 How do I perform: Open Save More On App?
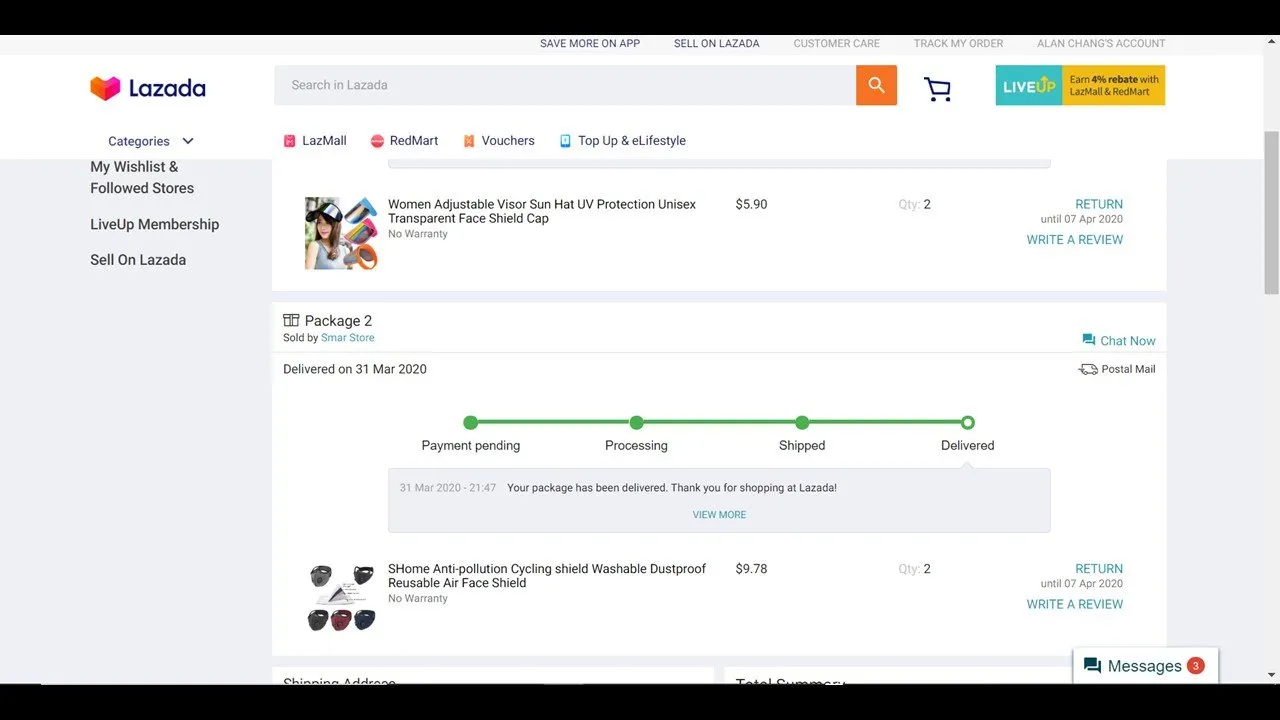[x=590, y=43]
